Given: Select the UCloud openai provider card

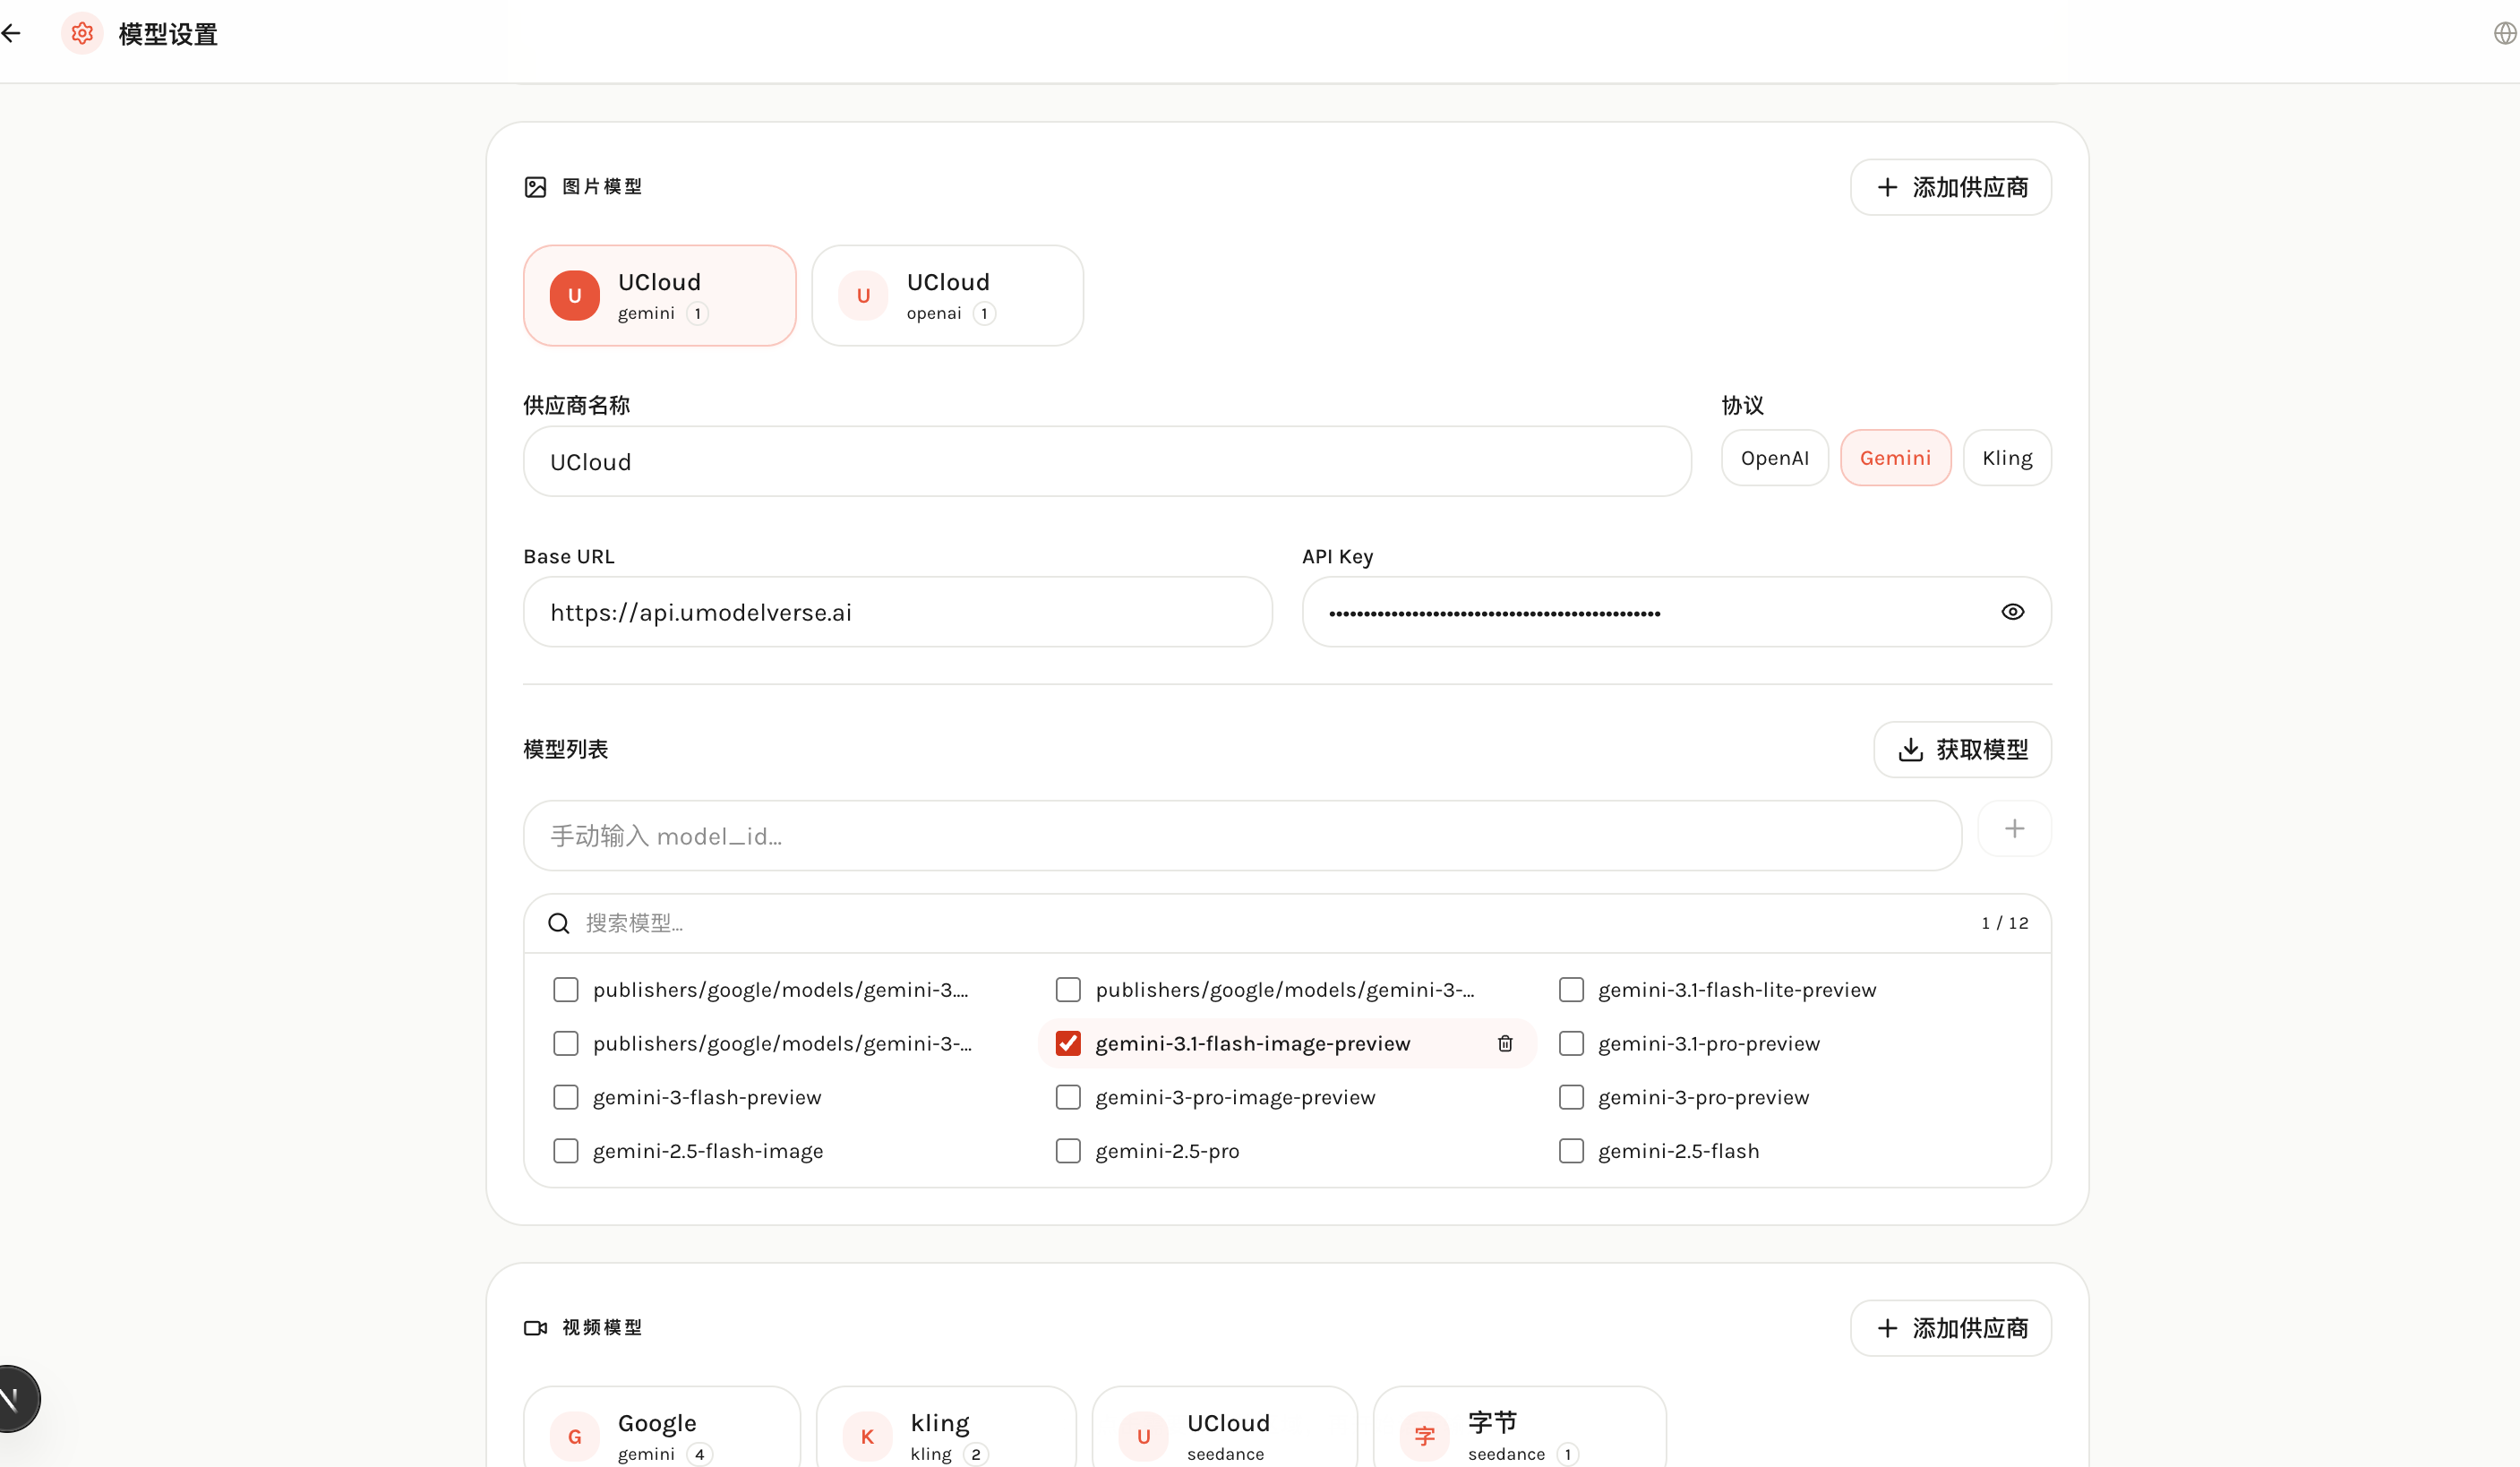Looking at the screenshot, I should (947, 296).
